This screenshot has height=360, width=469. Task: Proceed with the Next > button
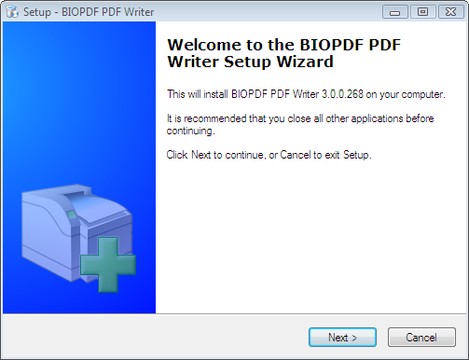[342, 337]
